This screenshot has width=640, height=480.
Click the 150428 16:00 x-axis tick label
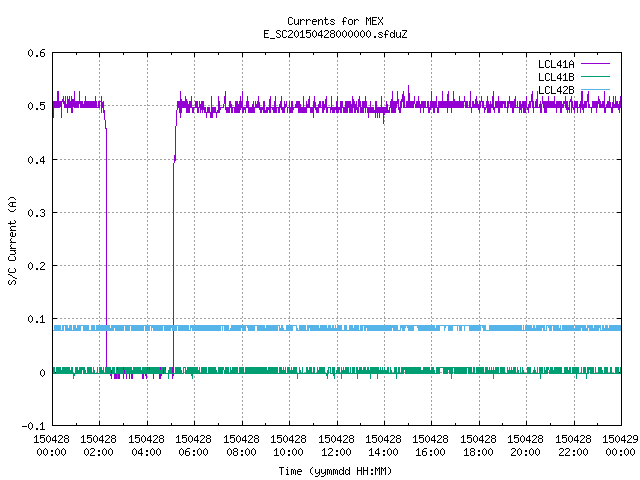pyautogui.click(x=430, y=446)
